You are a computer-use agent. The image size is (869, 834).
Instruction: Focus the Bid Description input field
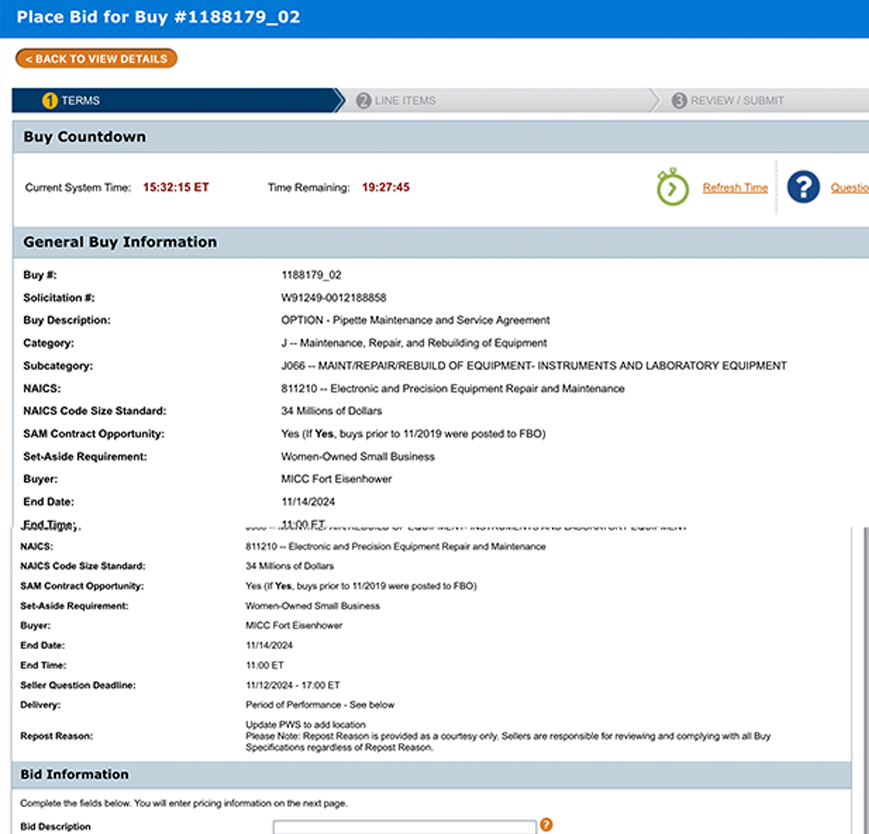click(405, 827)
